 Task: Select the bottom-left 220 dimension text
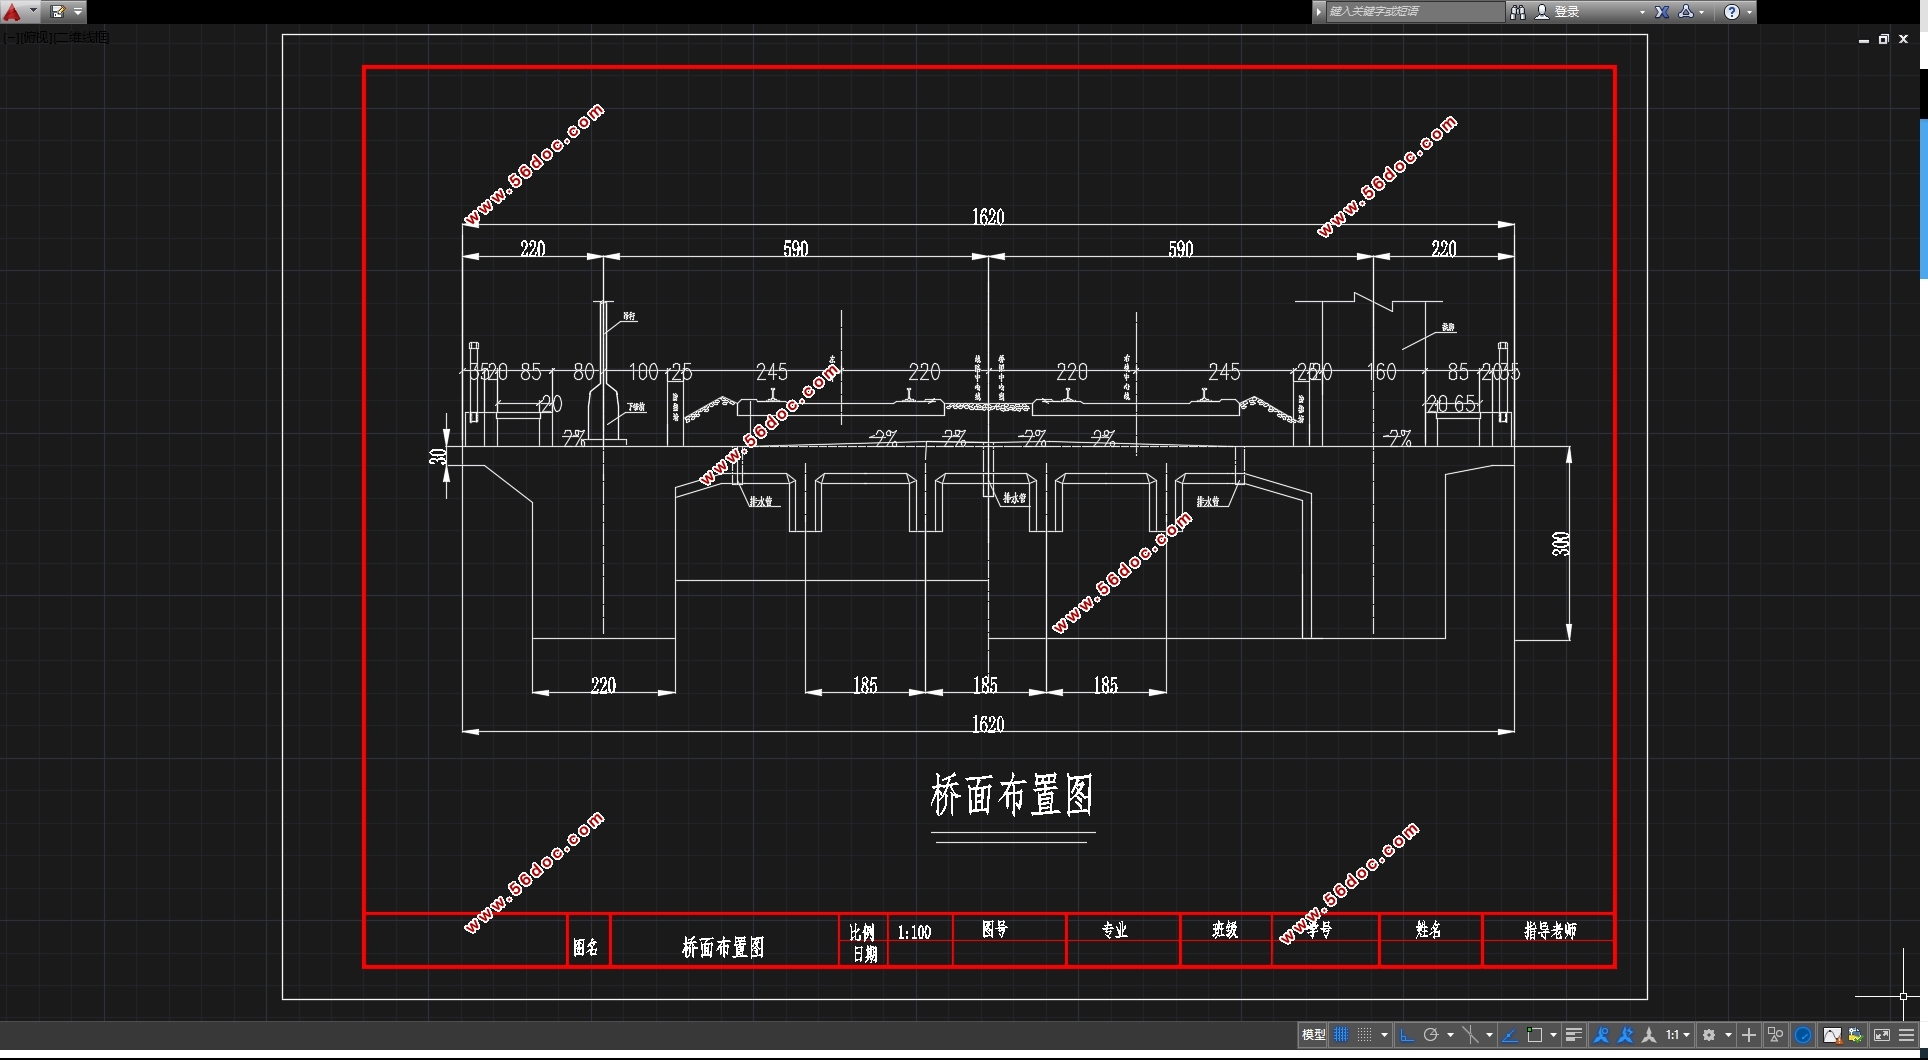click(x=603, y=685)
